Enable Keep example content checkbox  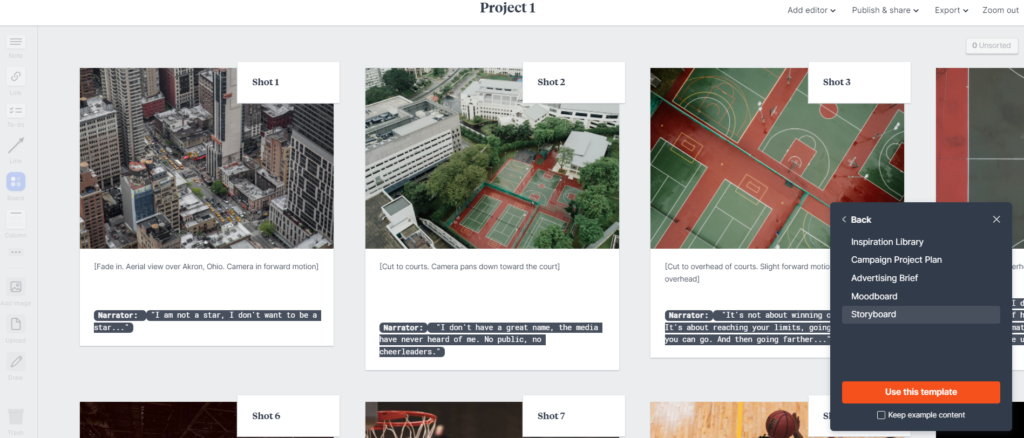click(881, 414)
